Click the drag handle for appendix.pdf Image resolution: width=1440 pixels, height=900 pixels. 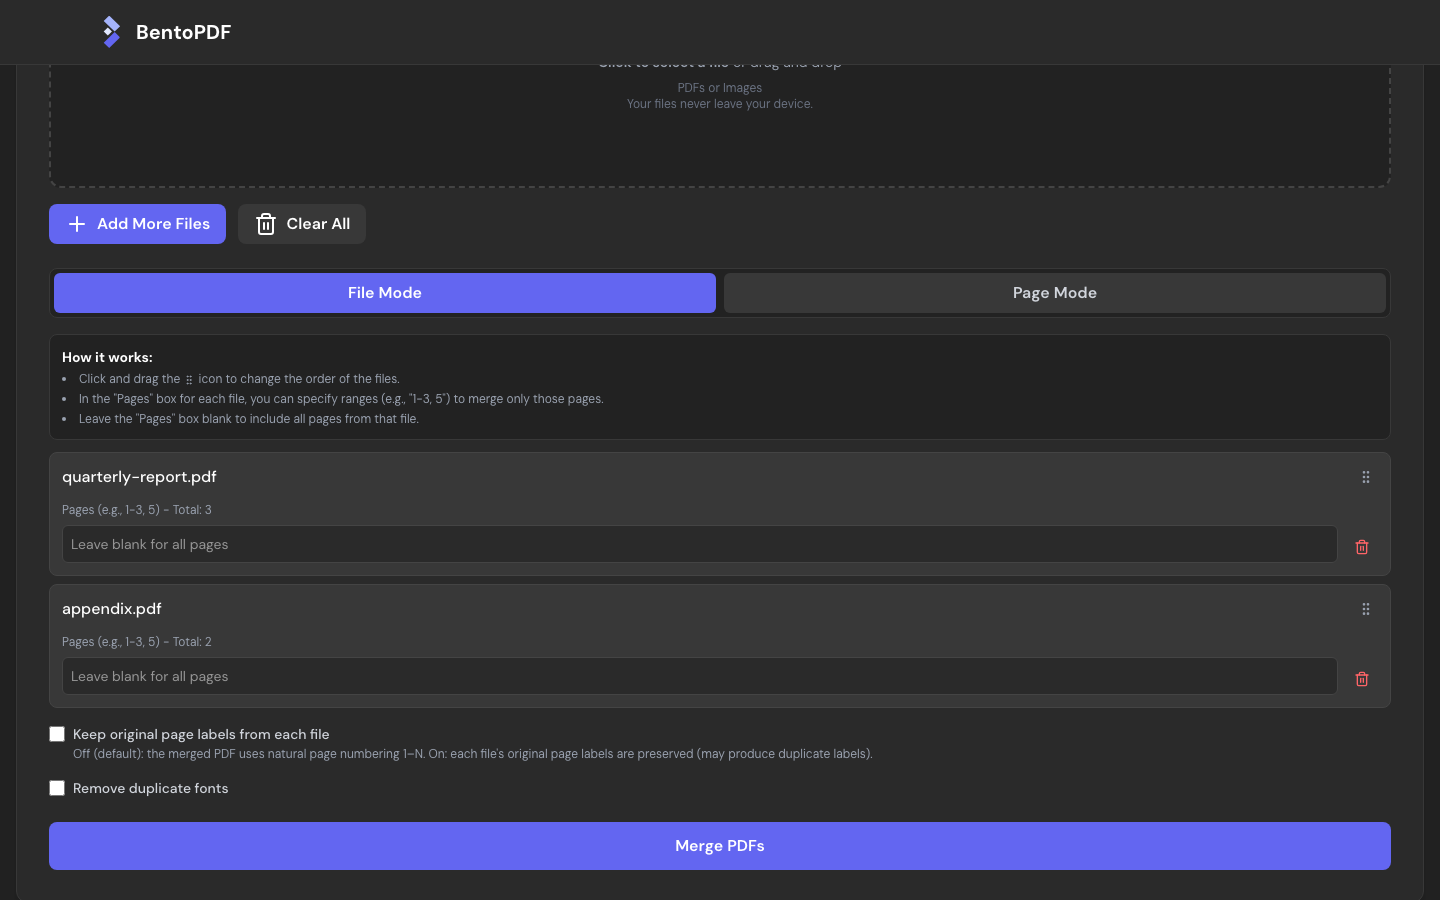click(x=1365, y=609)
